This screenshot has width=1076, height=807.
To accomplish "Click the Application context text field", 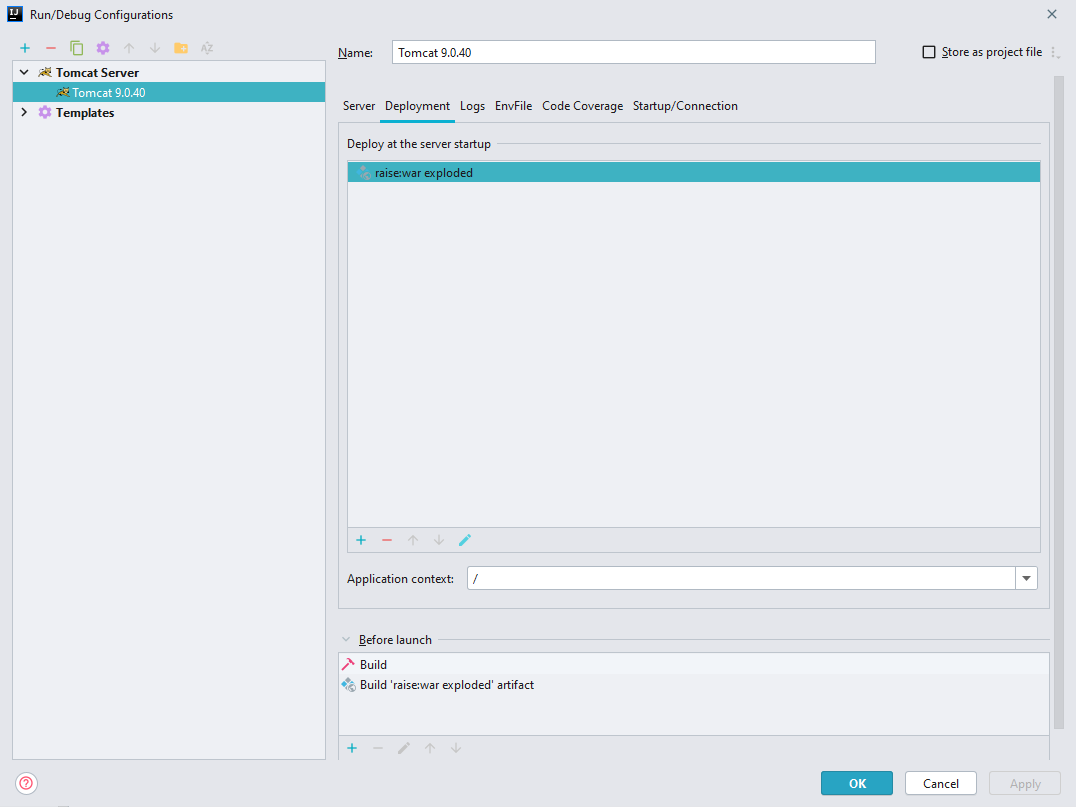I will 741,578.
